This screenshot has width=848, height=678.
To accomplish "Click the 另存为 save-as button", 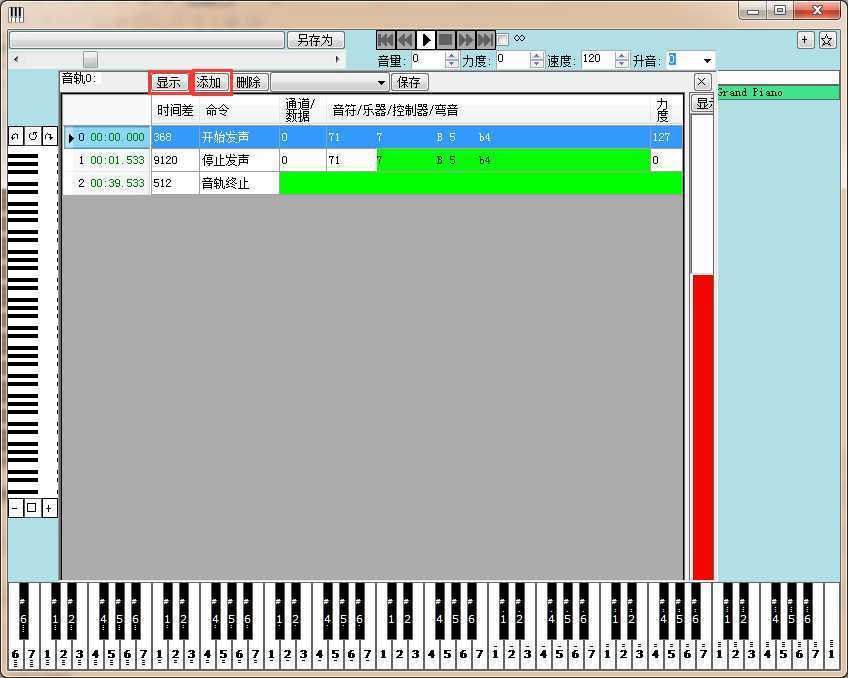I will tap(315, 40).
